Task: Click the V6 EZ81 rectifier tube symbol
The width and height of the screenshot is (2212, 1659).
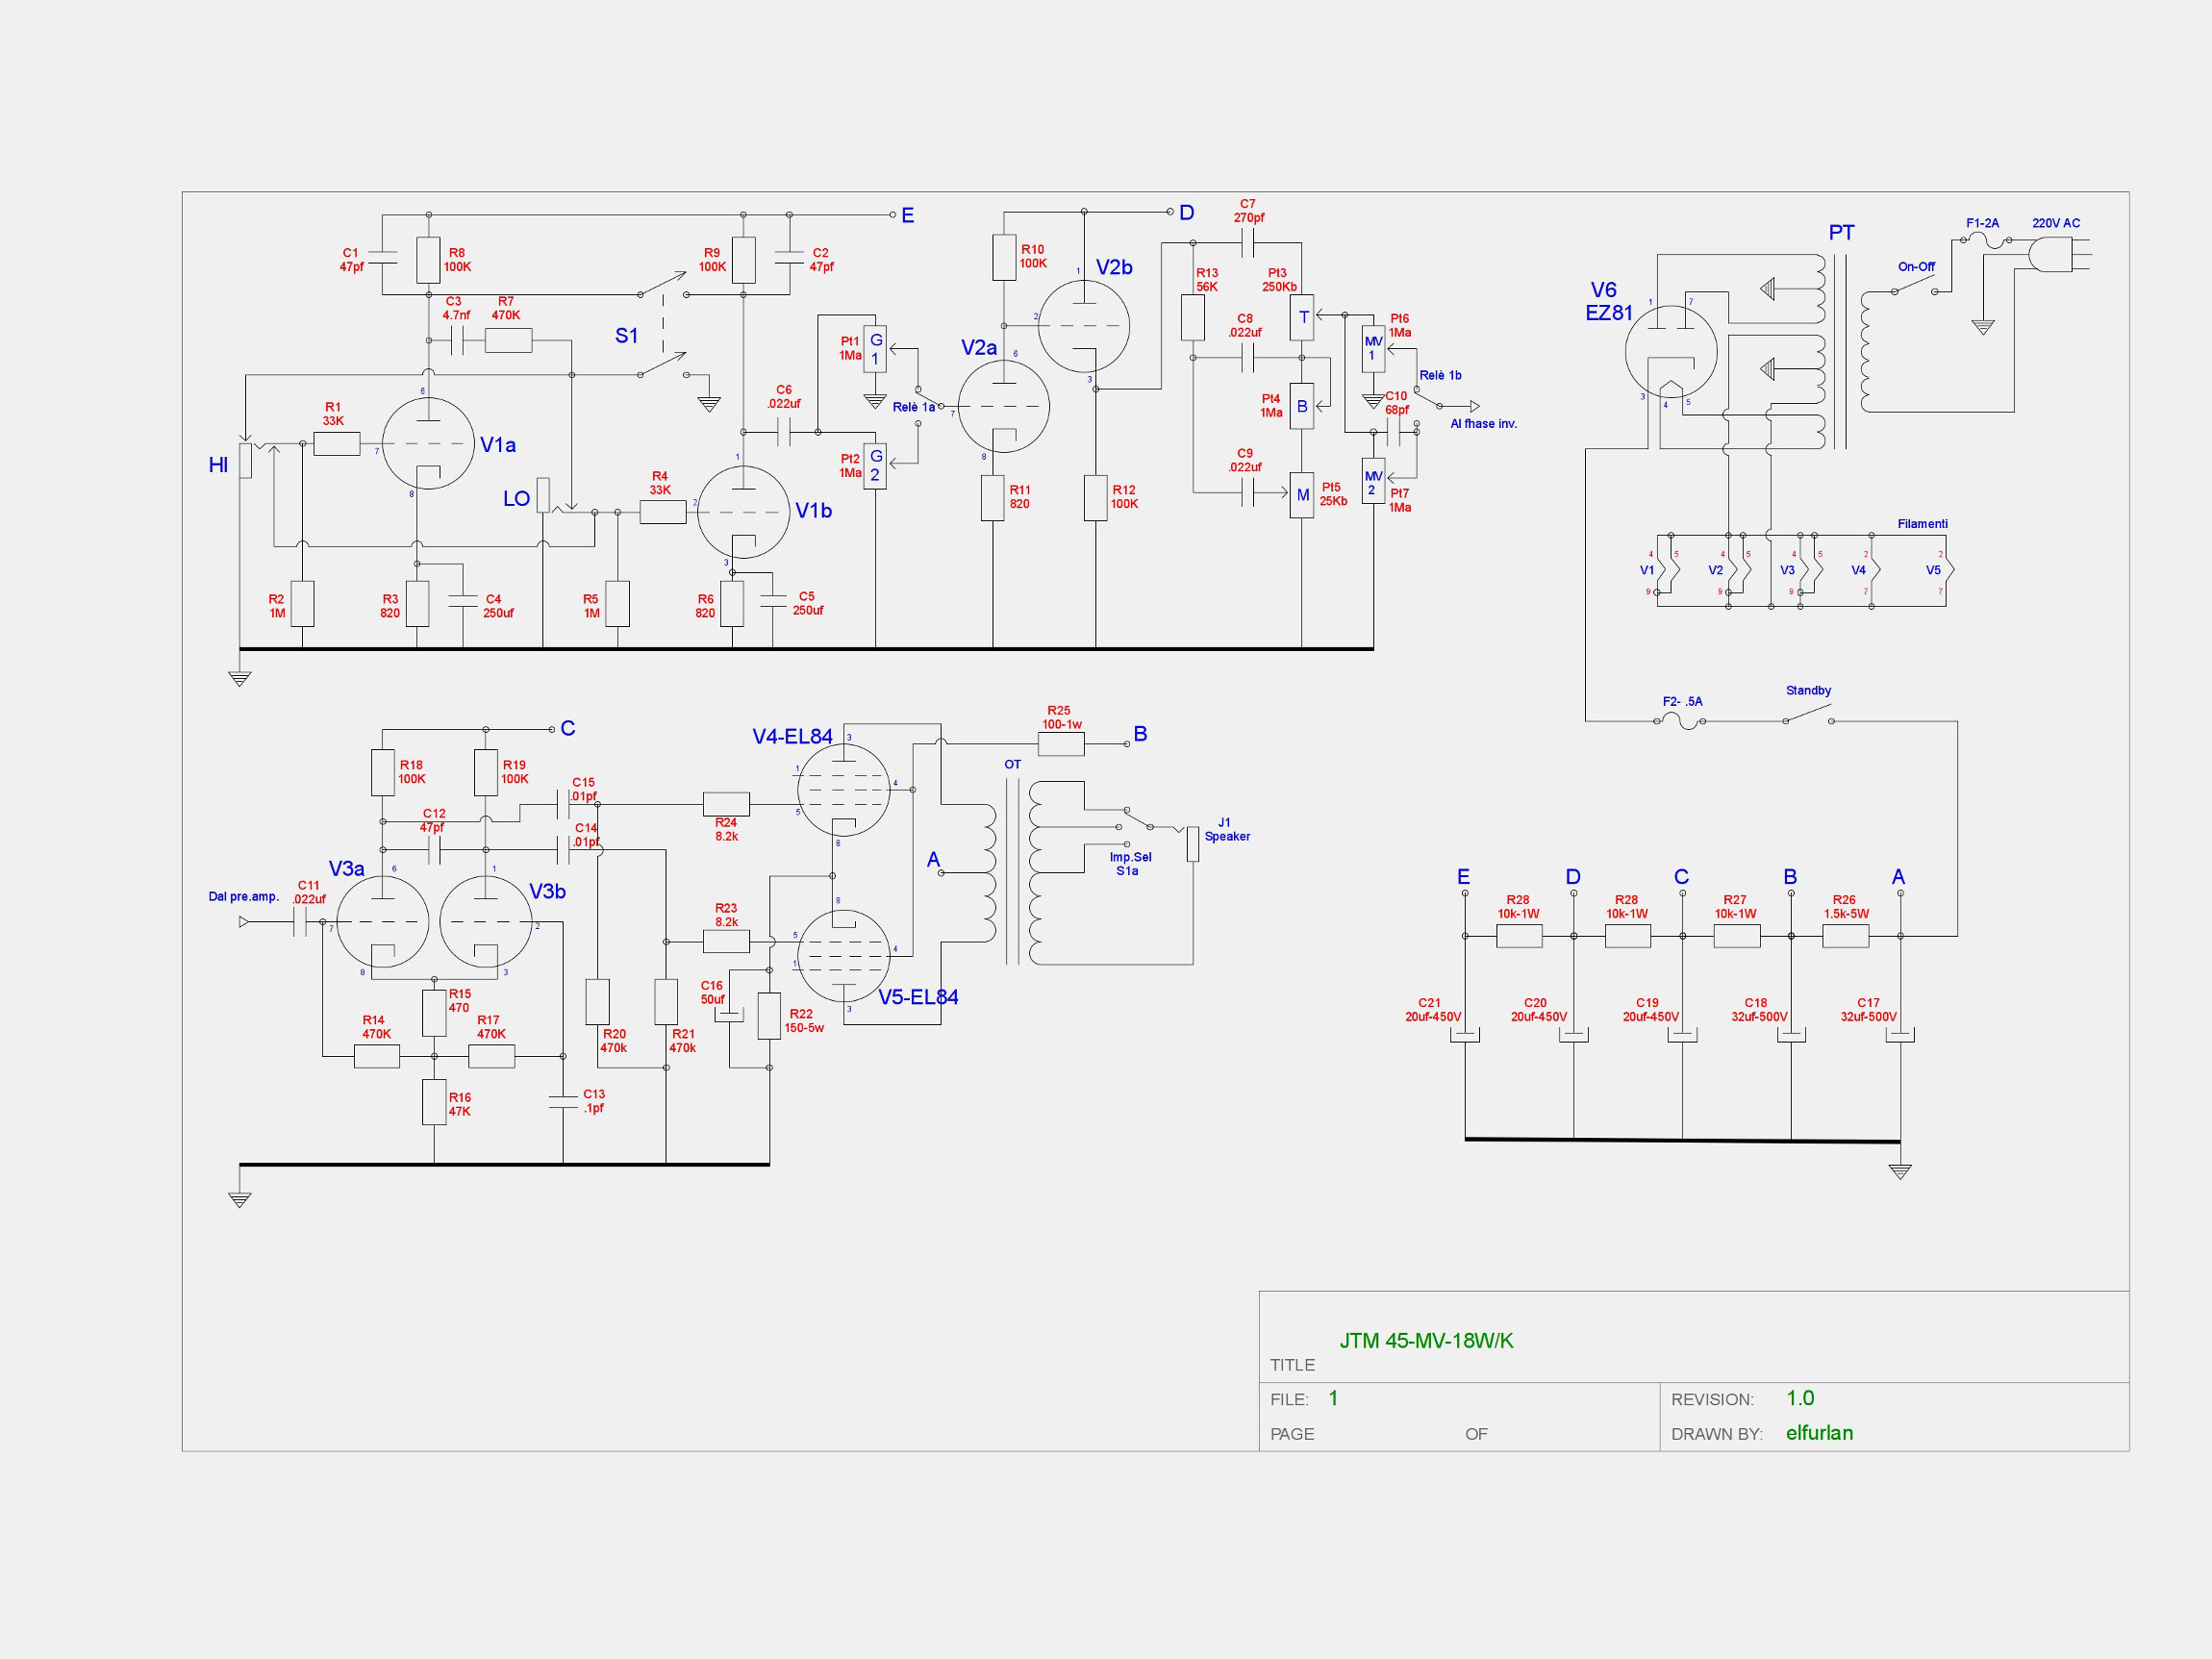Action: tap(1671, 352)
